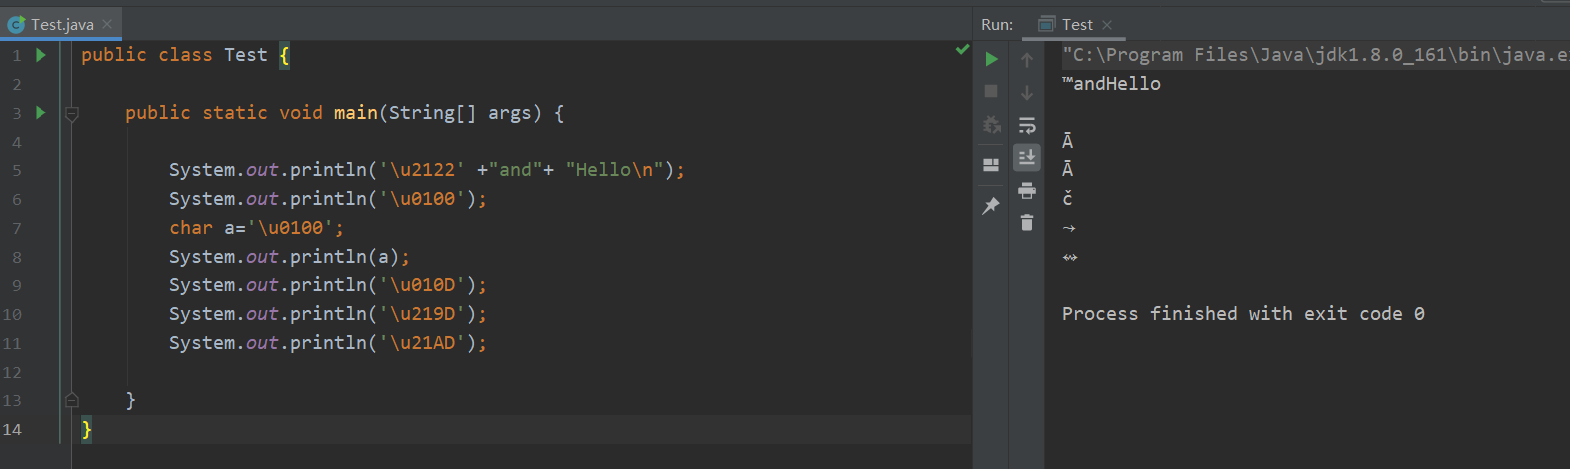1570x469 pixels.
Task: Click "String[] args" parameter at line 3
Action: (460, 113)
